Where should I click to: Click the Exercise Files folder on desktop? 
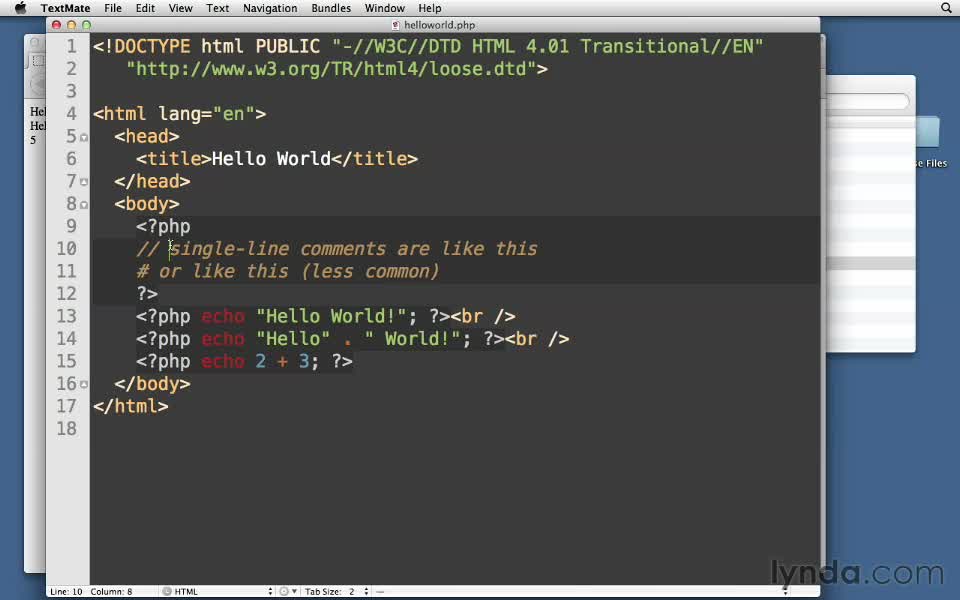coord(928,142)
